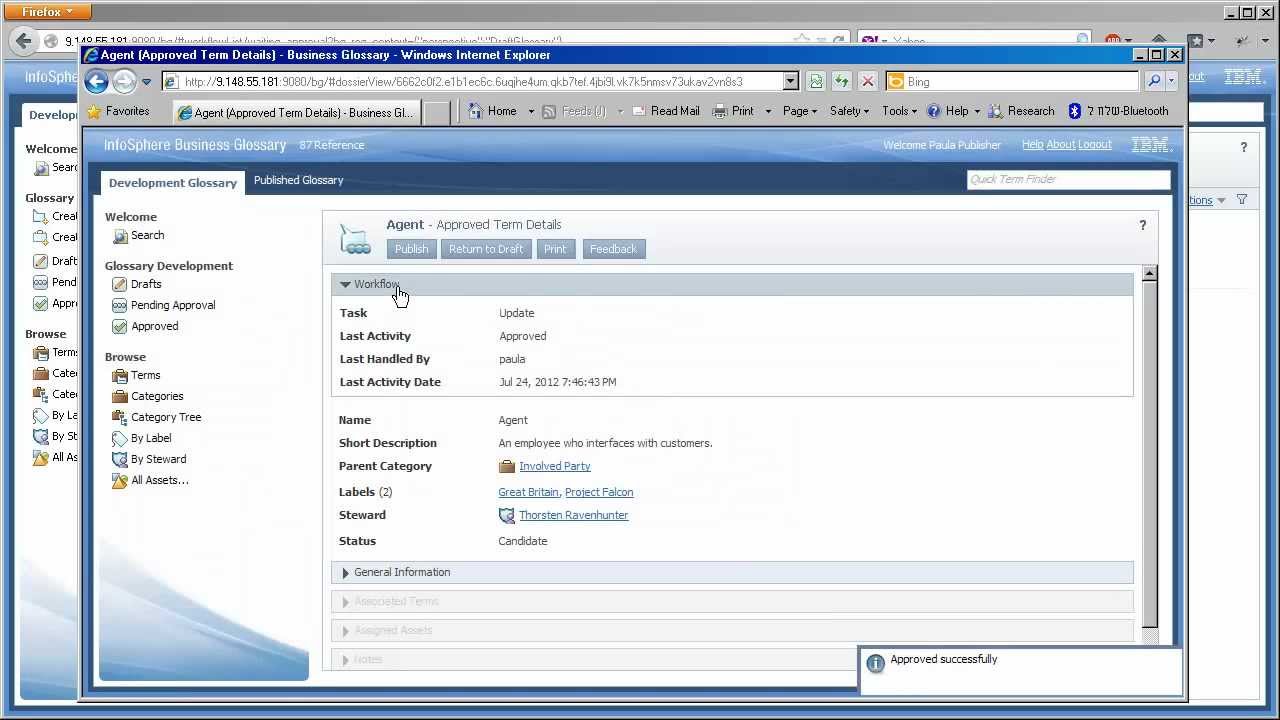Click the IE forward arrow button

point(124,82)
